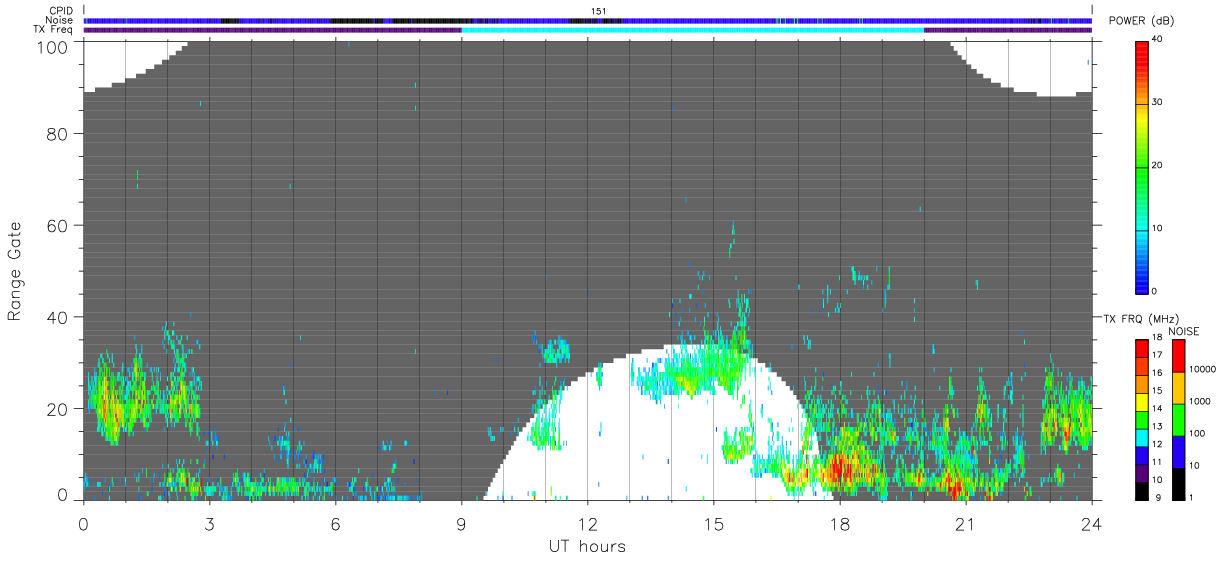Click the 6 tick label on UT hours axis
Screen dimensions: 1228x567
(336, 524)
